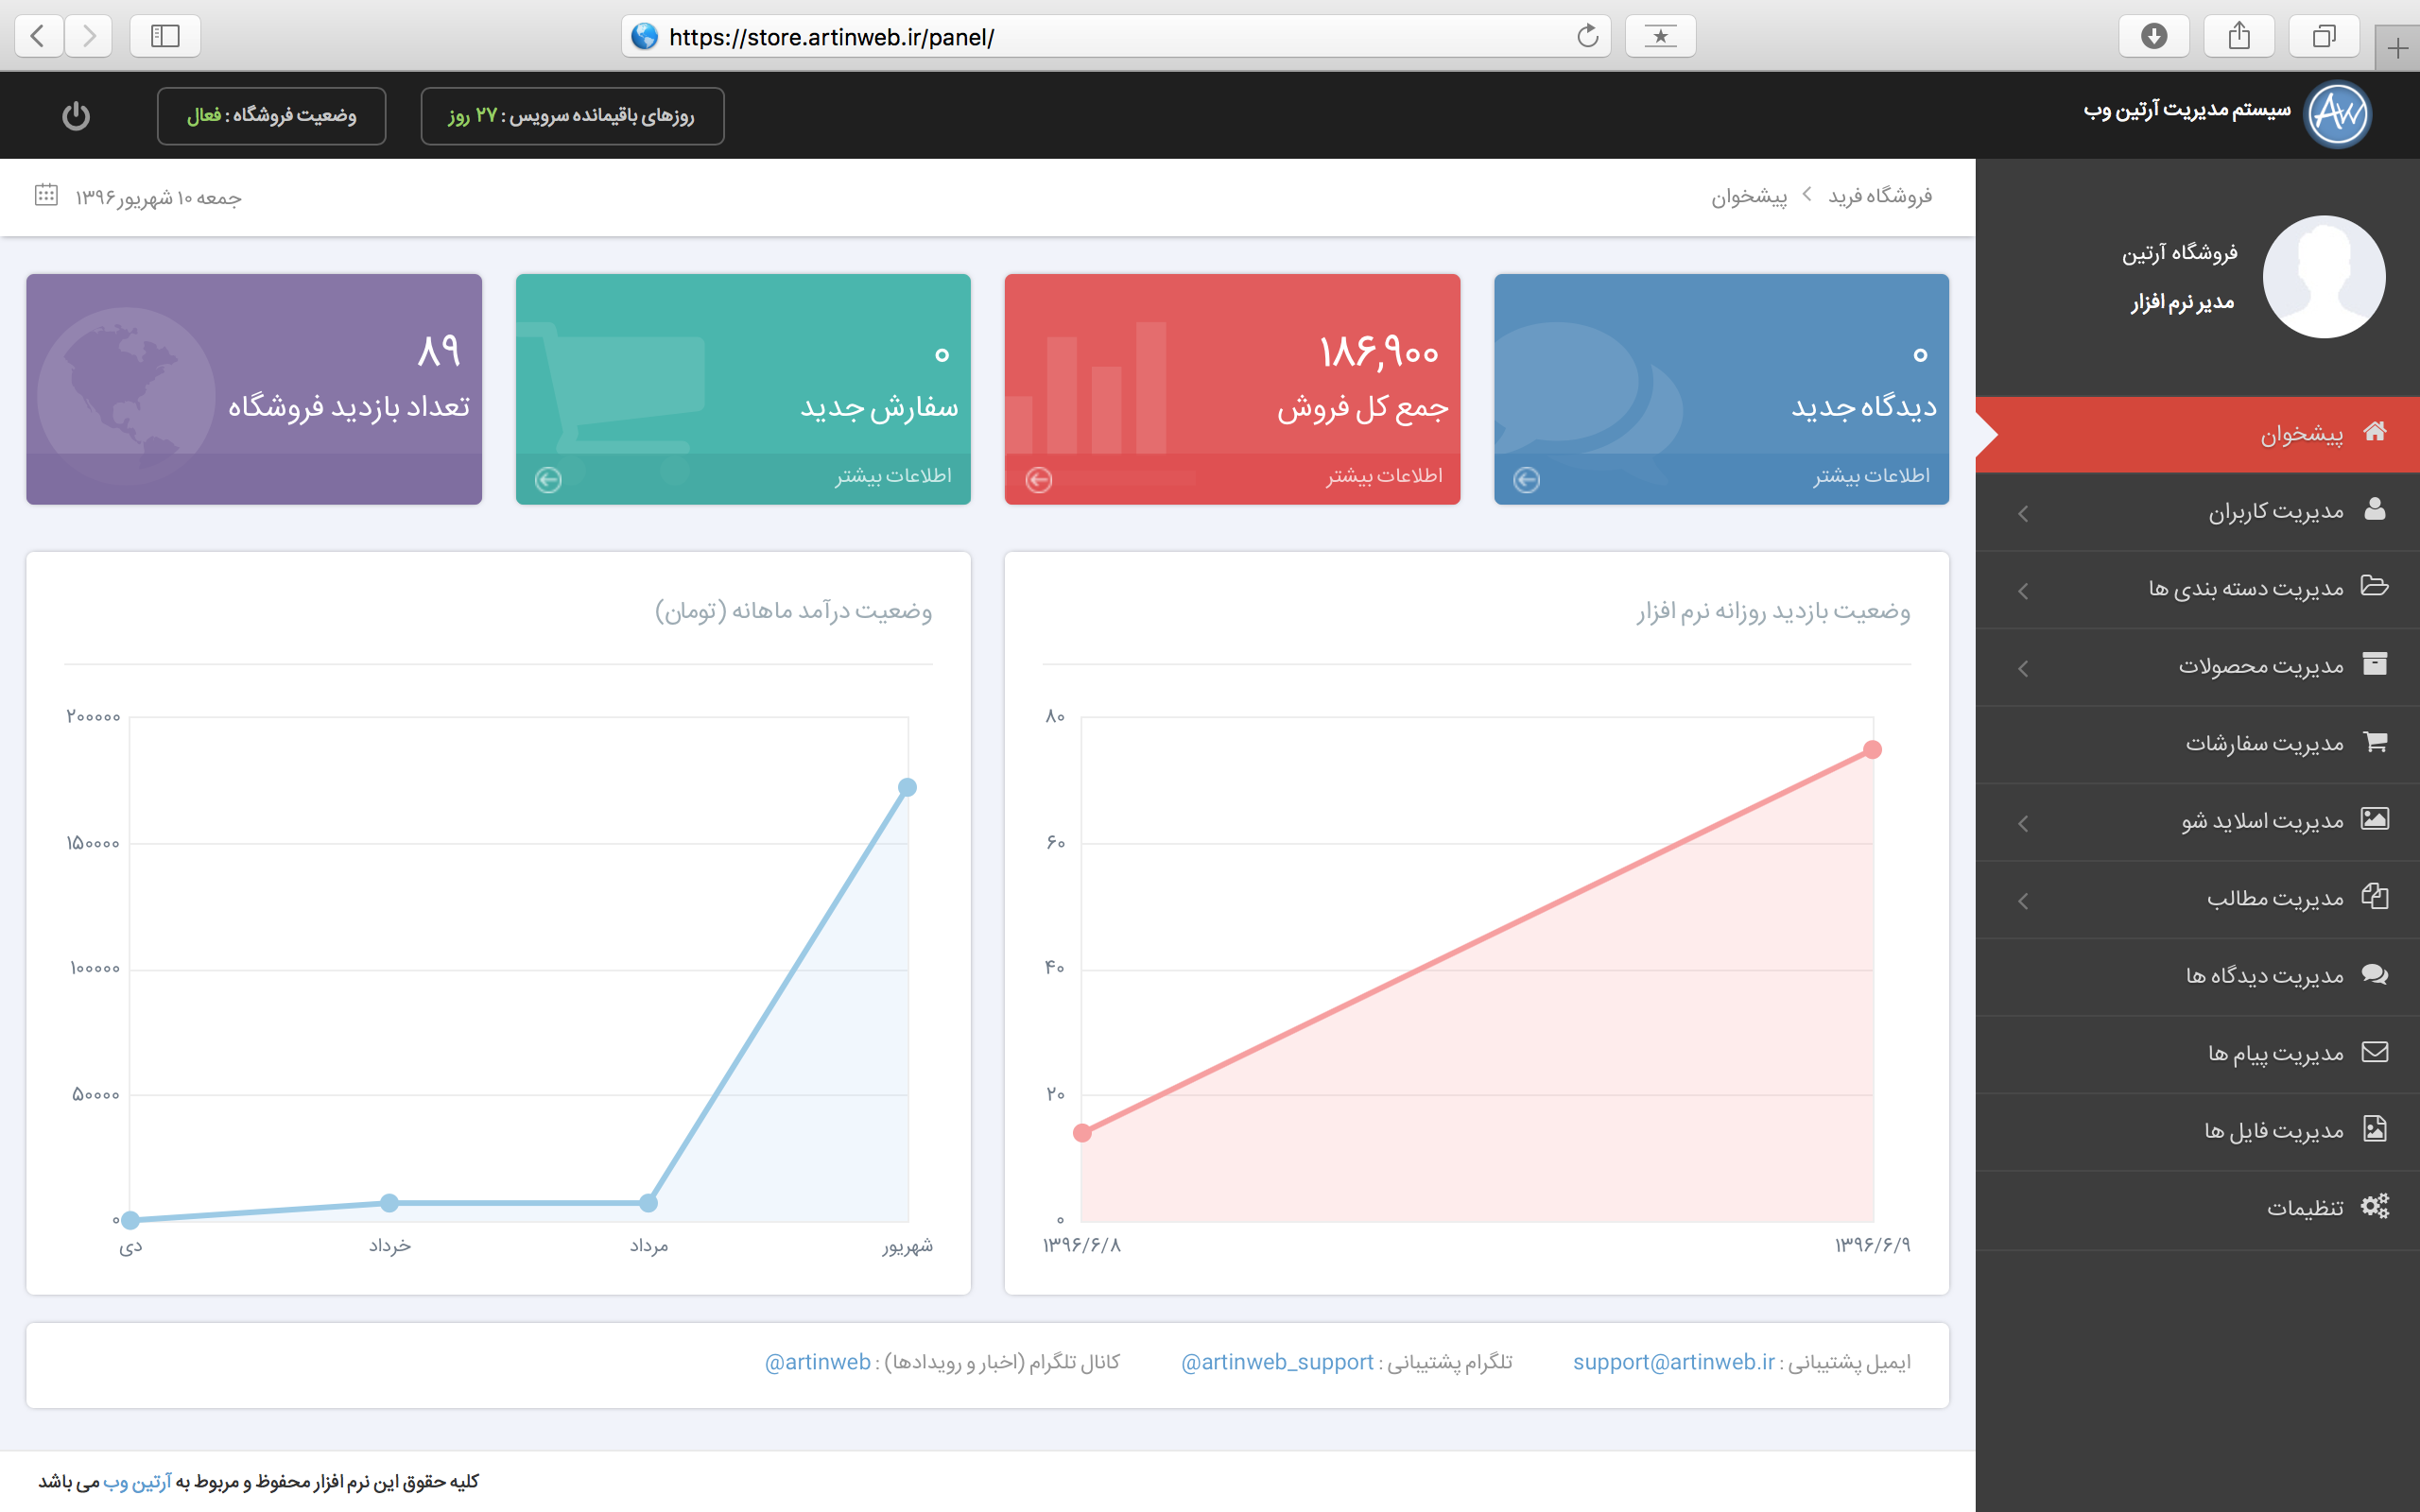The image size is (2420, 1512).
Task: Reload the page with refresh icon
Action: 1587,37
